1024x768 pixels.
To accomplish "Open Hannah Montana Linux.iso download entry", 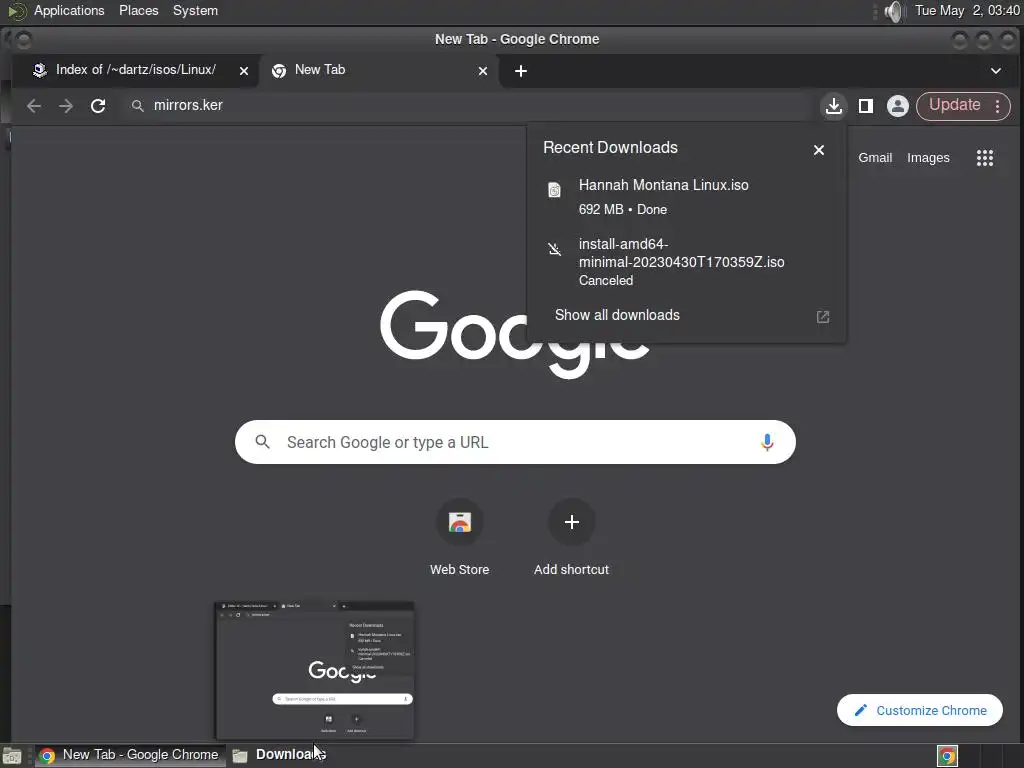I will pyautogui.click(x=686, y=197).
